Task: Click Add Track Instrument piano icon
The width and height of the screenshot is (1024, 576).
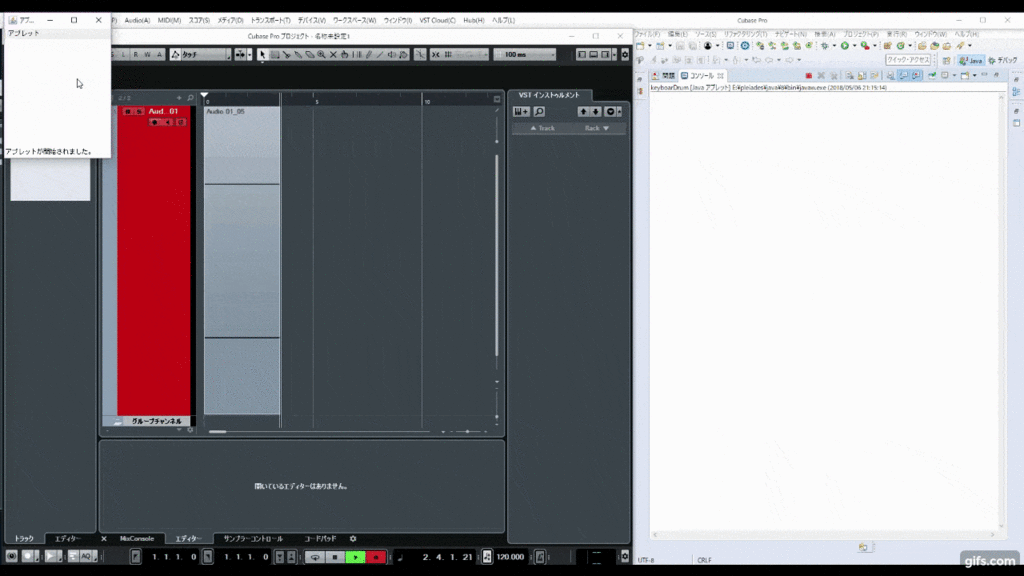Action: pos(521,112)
